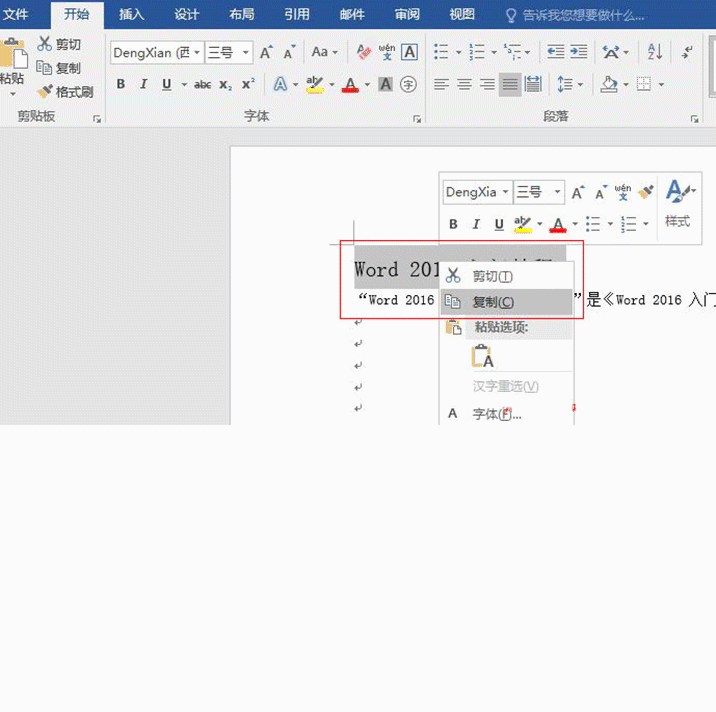Click the ribbon Phonetic Guide wén icon

pos(387,52)
